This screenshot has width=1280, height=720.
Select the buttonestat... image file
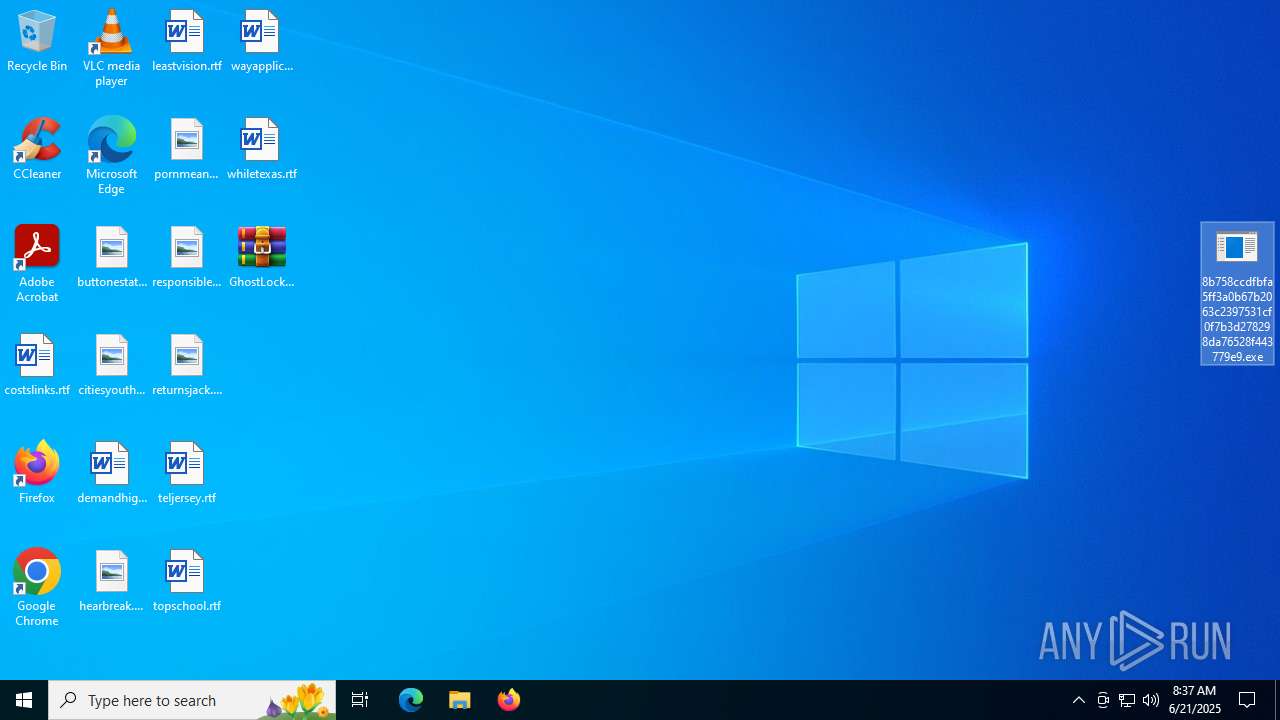111,257
